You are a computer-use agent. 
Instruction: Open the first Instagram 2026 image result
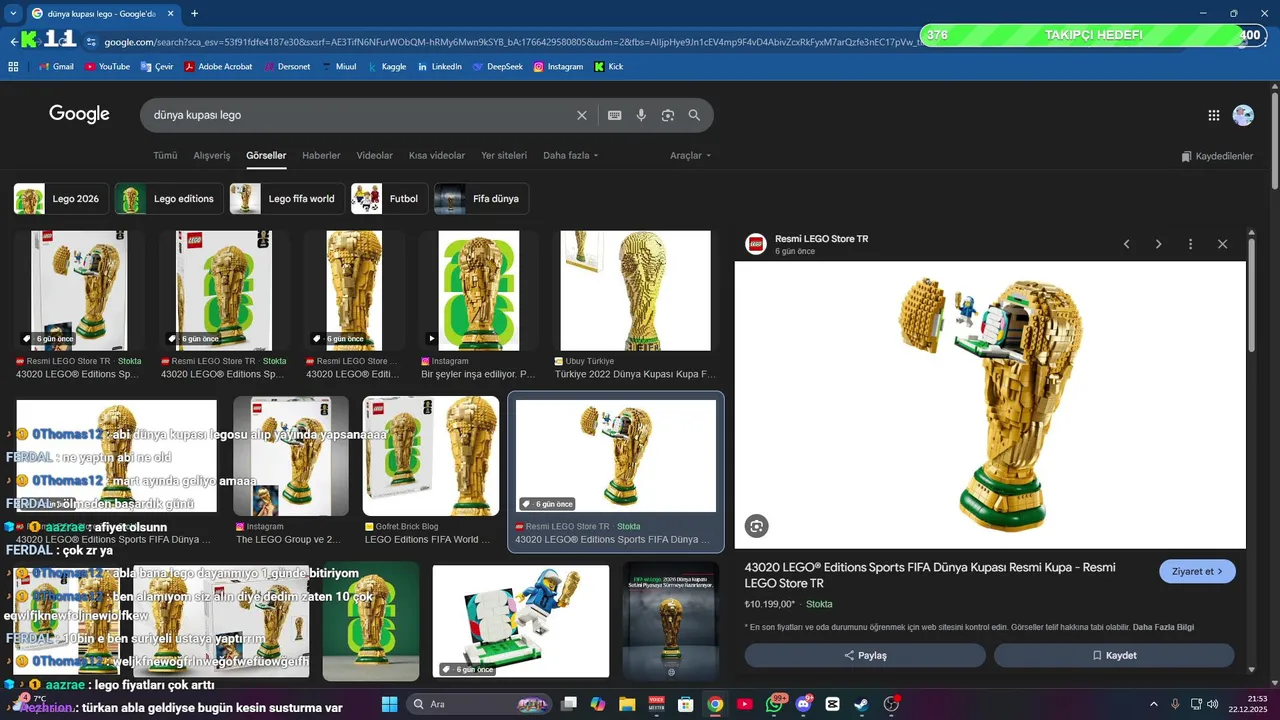coord(479,291)
